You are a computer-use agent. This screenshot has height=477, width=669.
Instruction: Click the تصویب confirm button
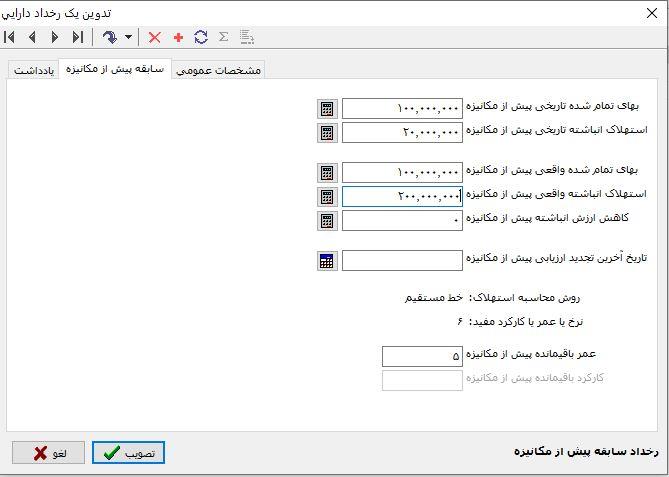tap(128, 453)
